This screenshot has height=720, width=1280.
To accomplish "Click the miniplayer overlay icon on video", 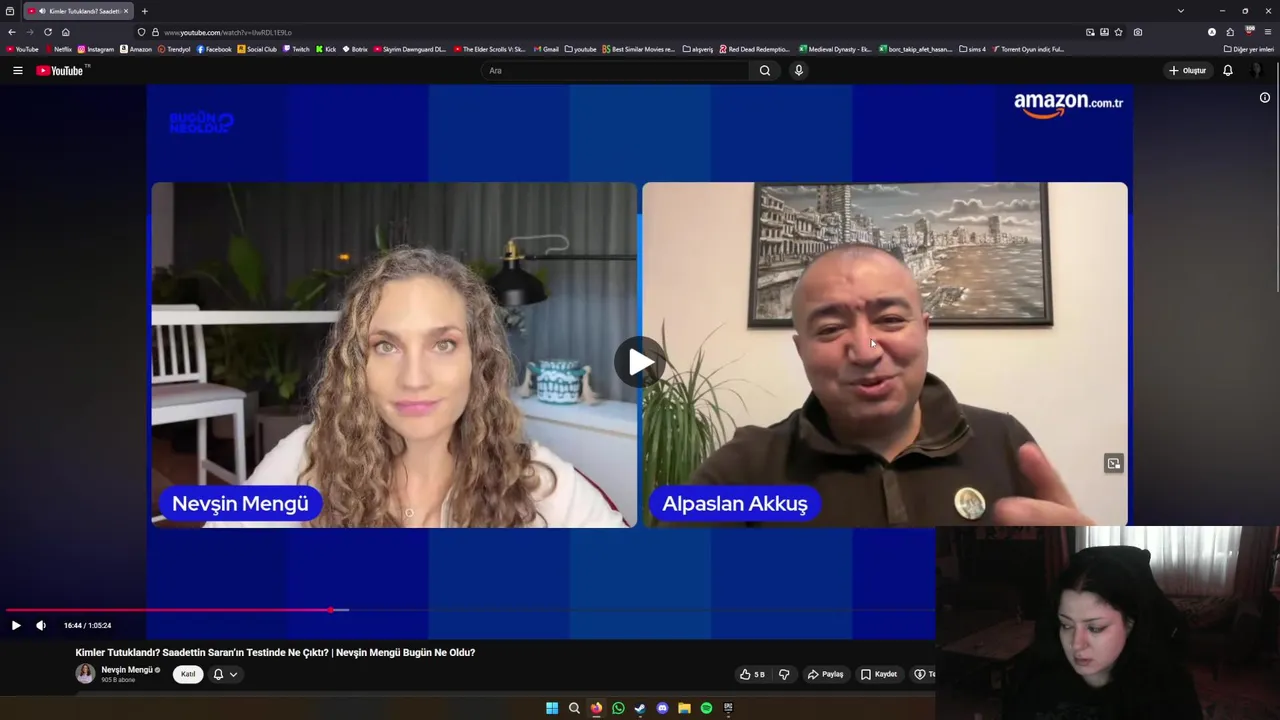I will [1113, 463].
